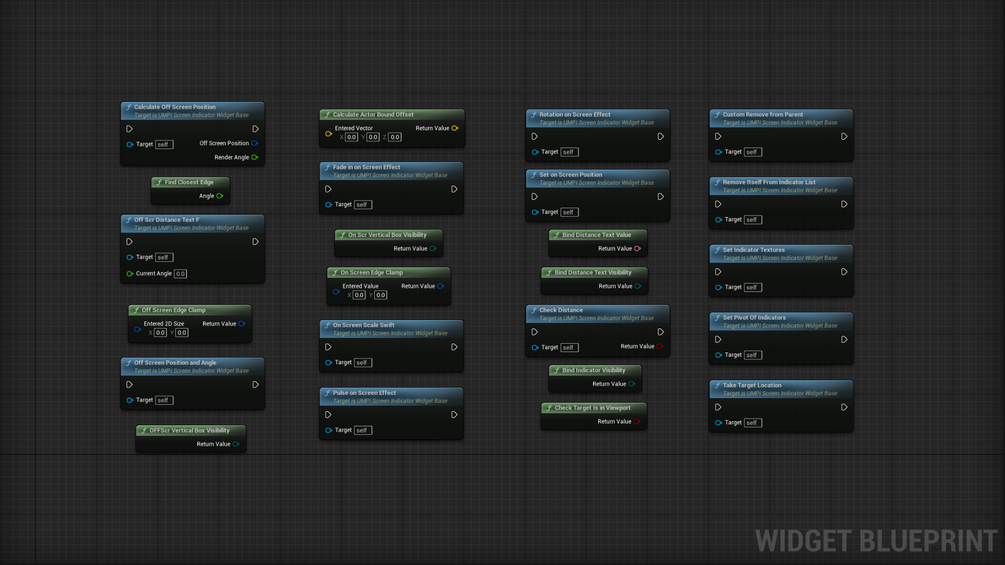Click the output execution pin of Calculate Off Screen Position
The height and width of the screenshot is (565, 1005).
(255, 129)
